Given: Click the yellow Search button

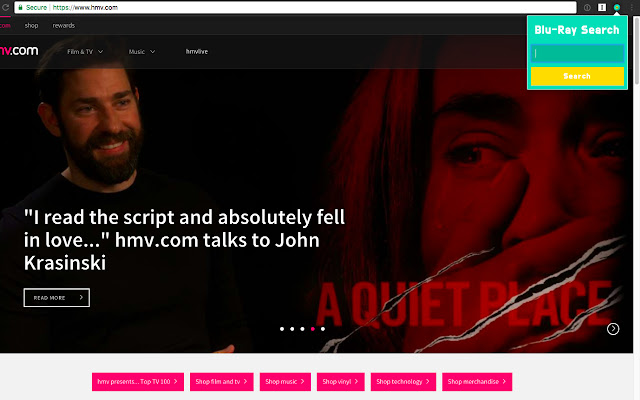Looking at the screenshot, I should point(577,76).
